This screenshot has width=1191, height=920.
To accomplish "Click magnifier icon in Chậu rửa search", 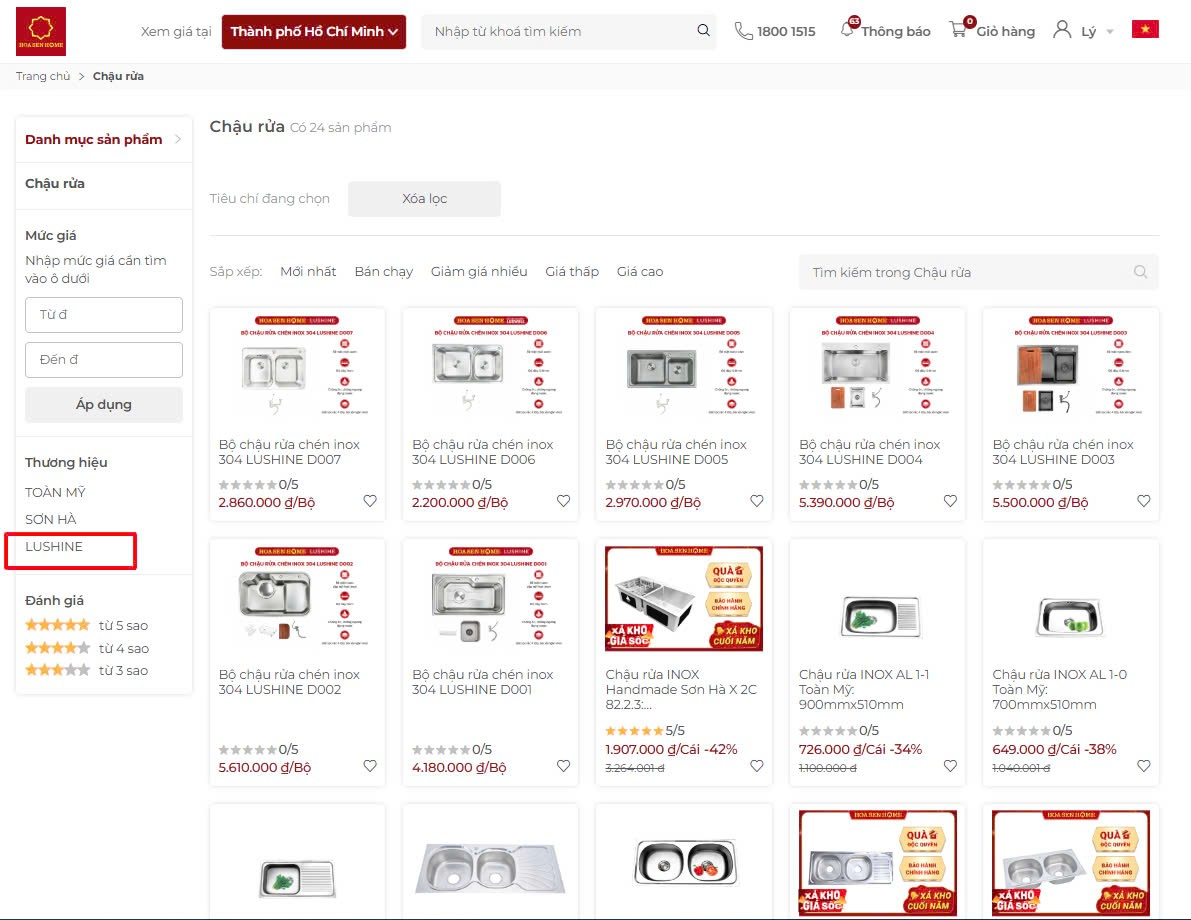I will coord(1140,272).
